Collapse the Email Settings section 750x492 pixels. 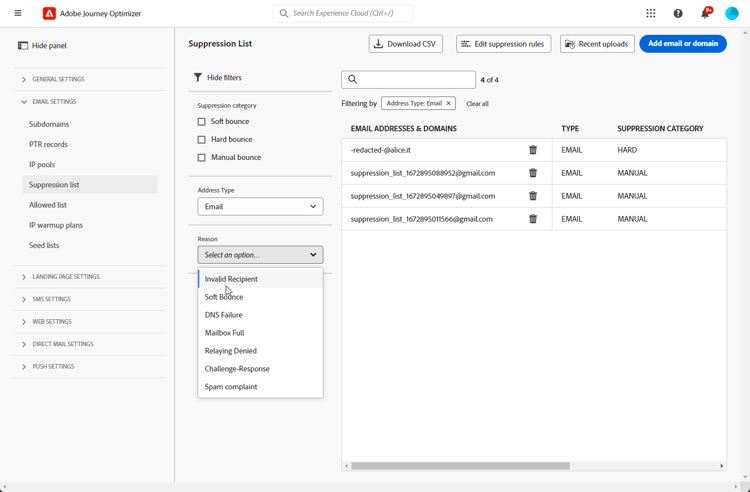[53, 102]
